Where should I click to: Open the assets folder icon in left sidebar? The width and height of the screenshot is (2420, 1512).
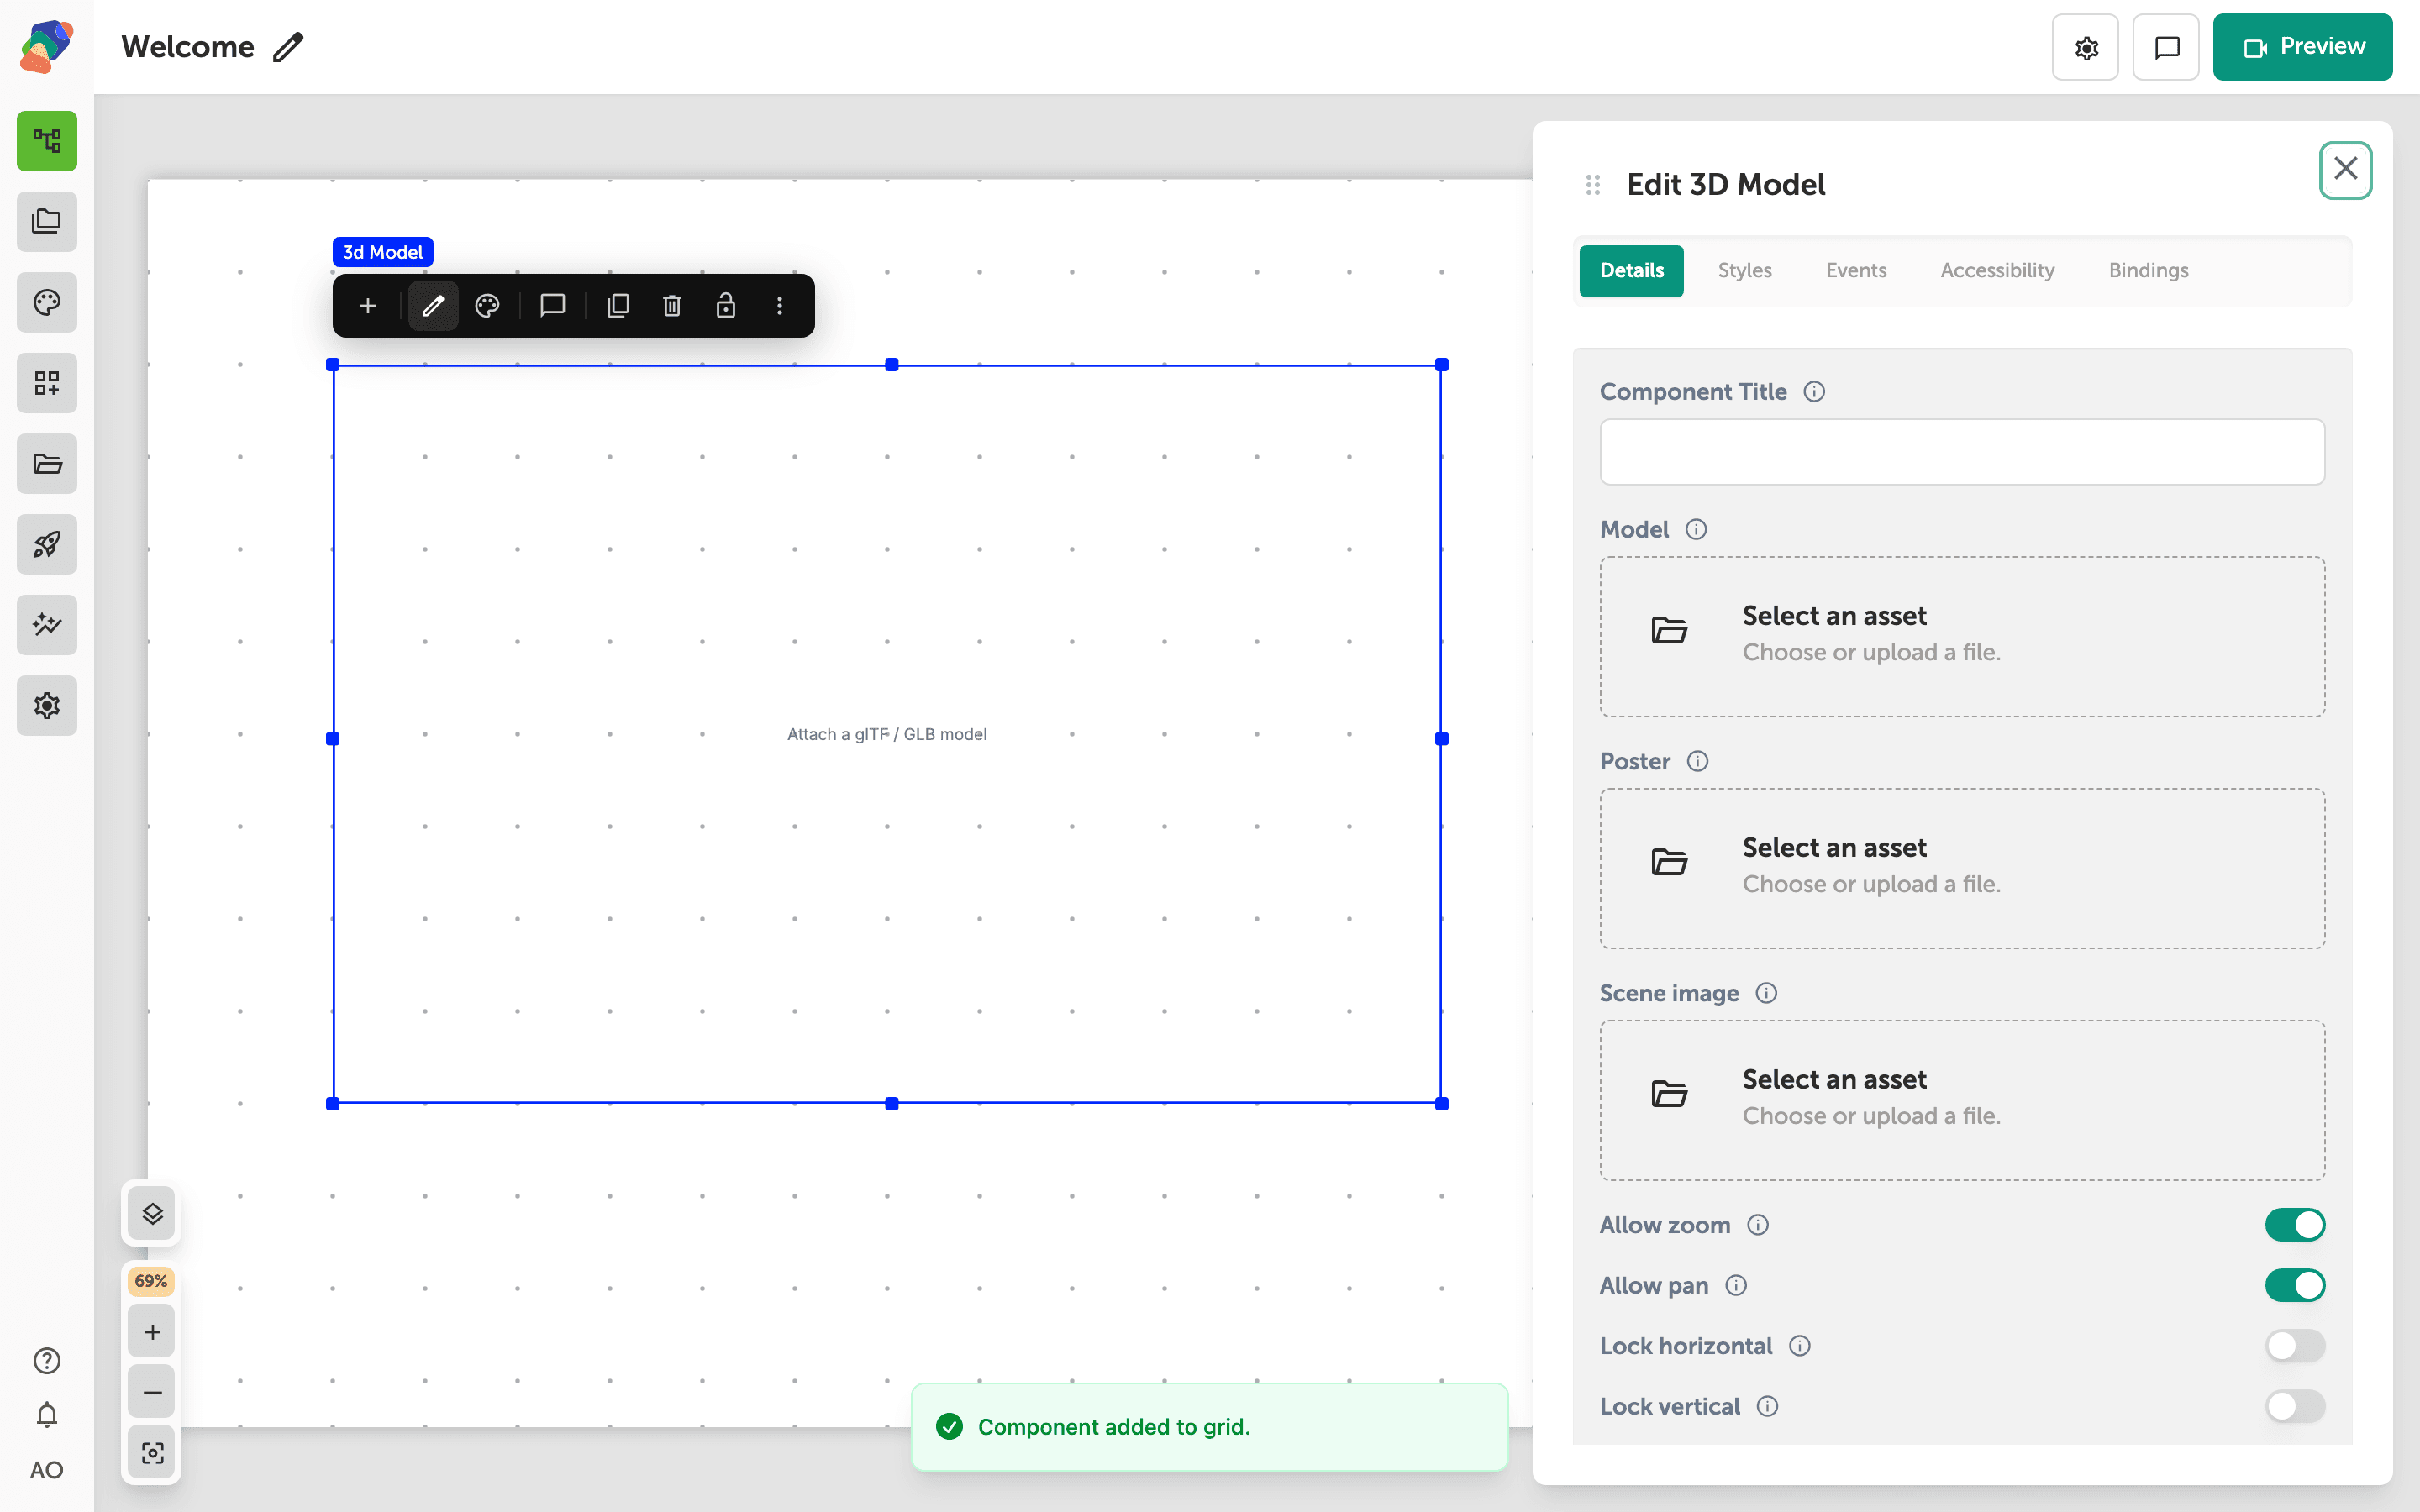tap(47, 464)
